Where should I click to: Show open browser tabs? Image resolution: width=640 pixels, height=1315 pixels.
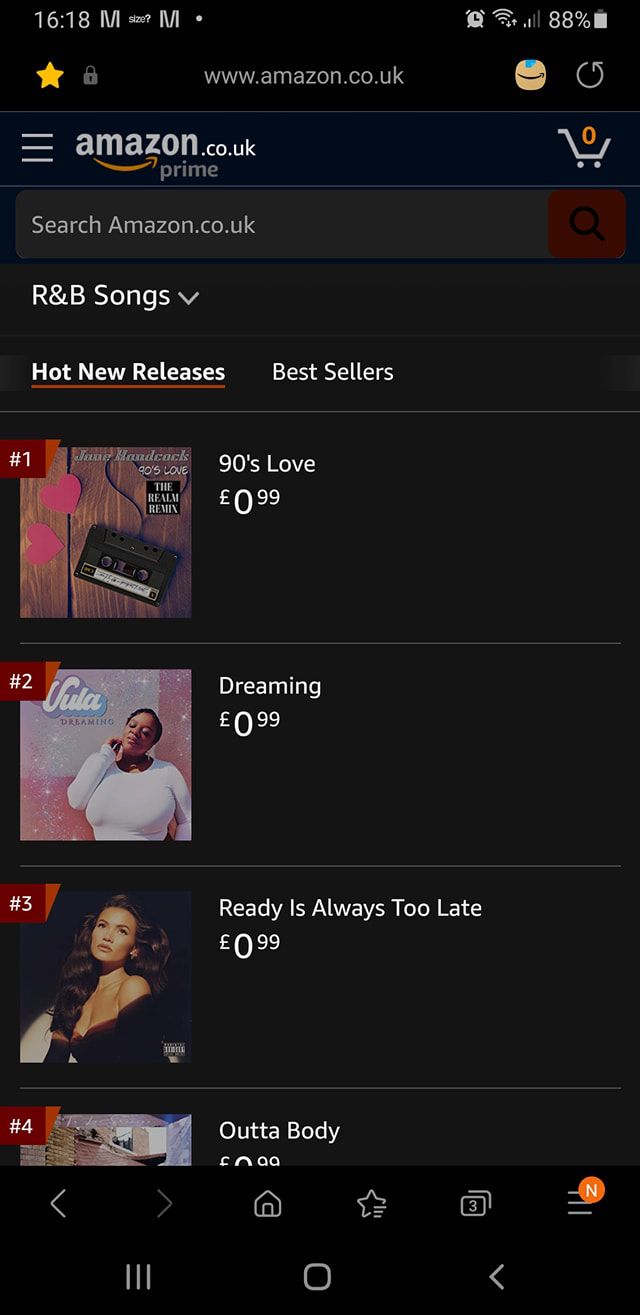(475, 1204)
